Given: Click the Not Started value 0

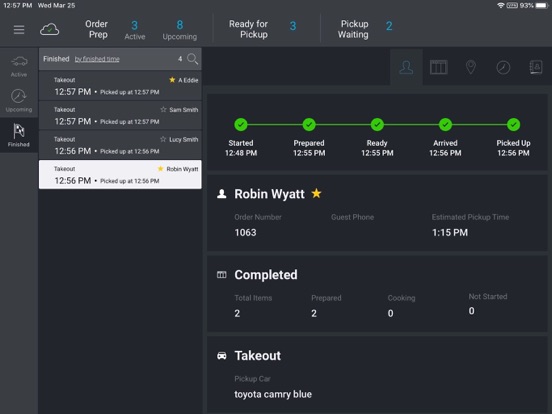Looking at the screenshot, I should coord(471,311).
